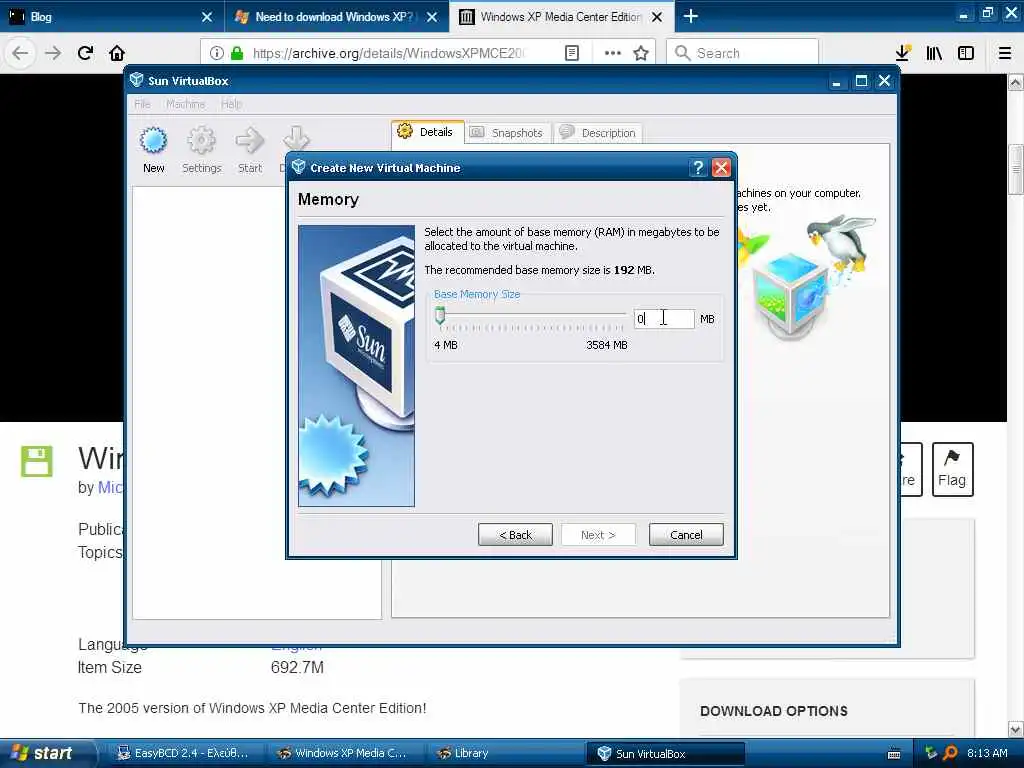Click the system clock 8:13 AM
1024x768 pixels.
pyautogui.click(x=987, y=753)
